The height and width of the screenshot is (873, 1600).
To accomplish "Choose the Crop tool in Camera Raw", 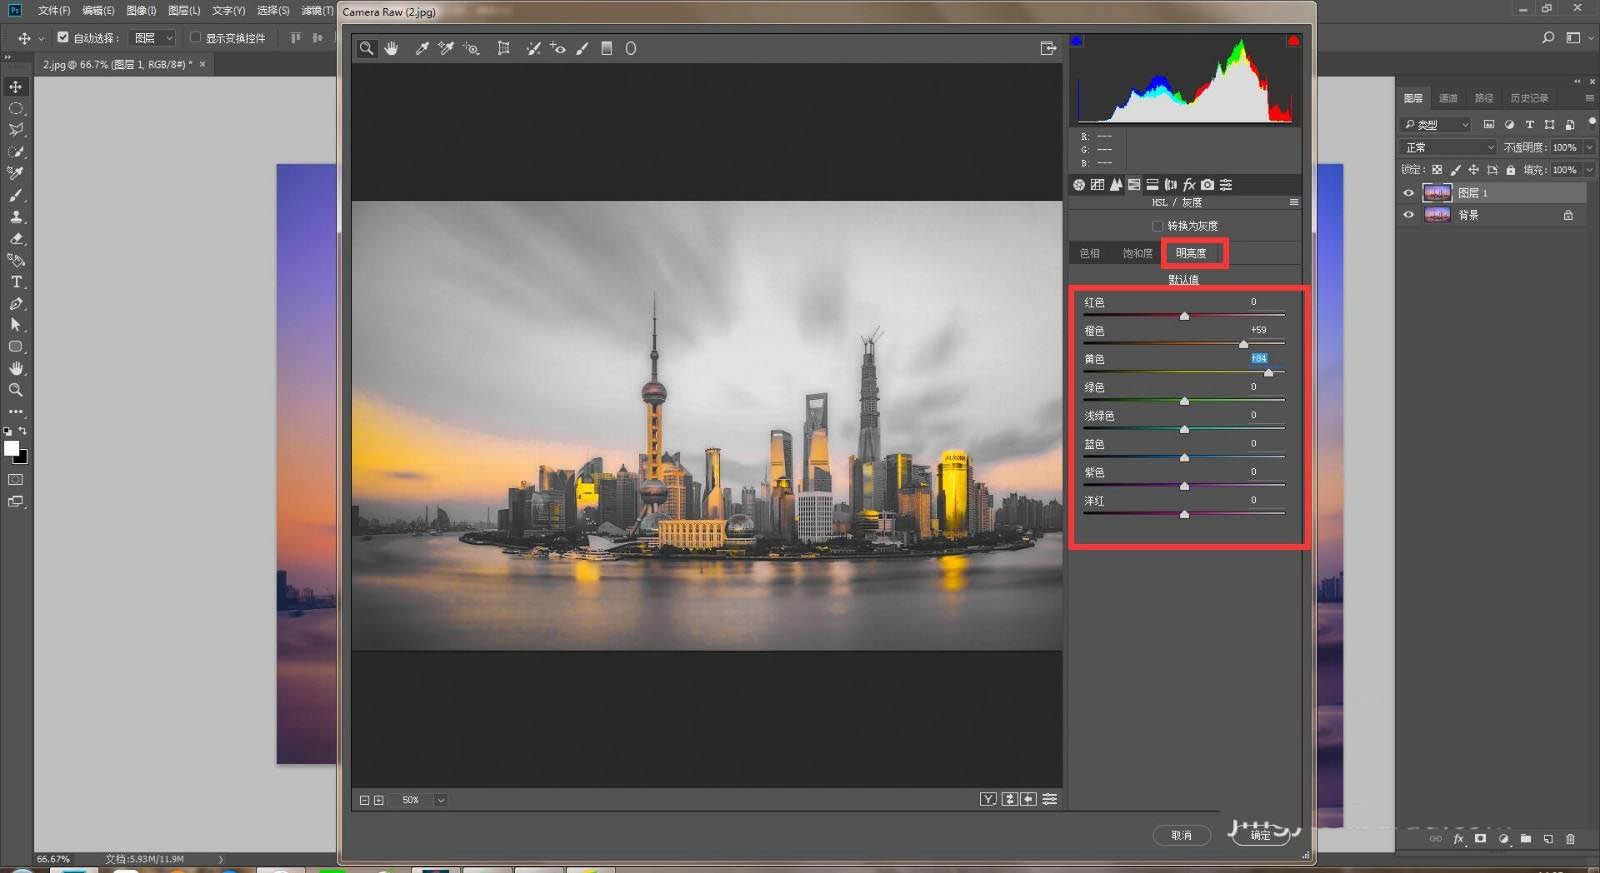I will (503, 48).
